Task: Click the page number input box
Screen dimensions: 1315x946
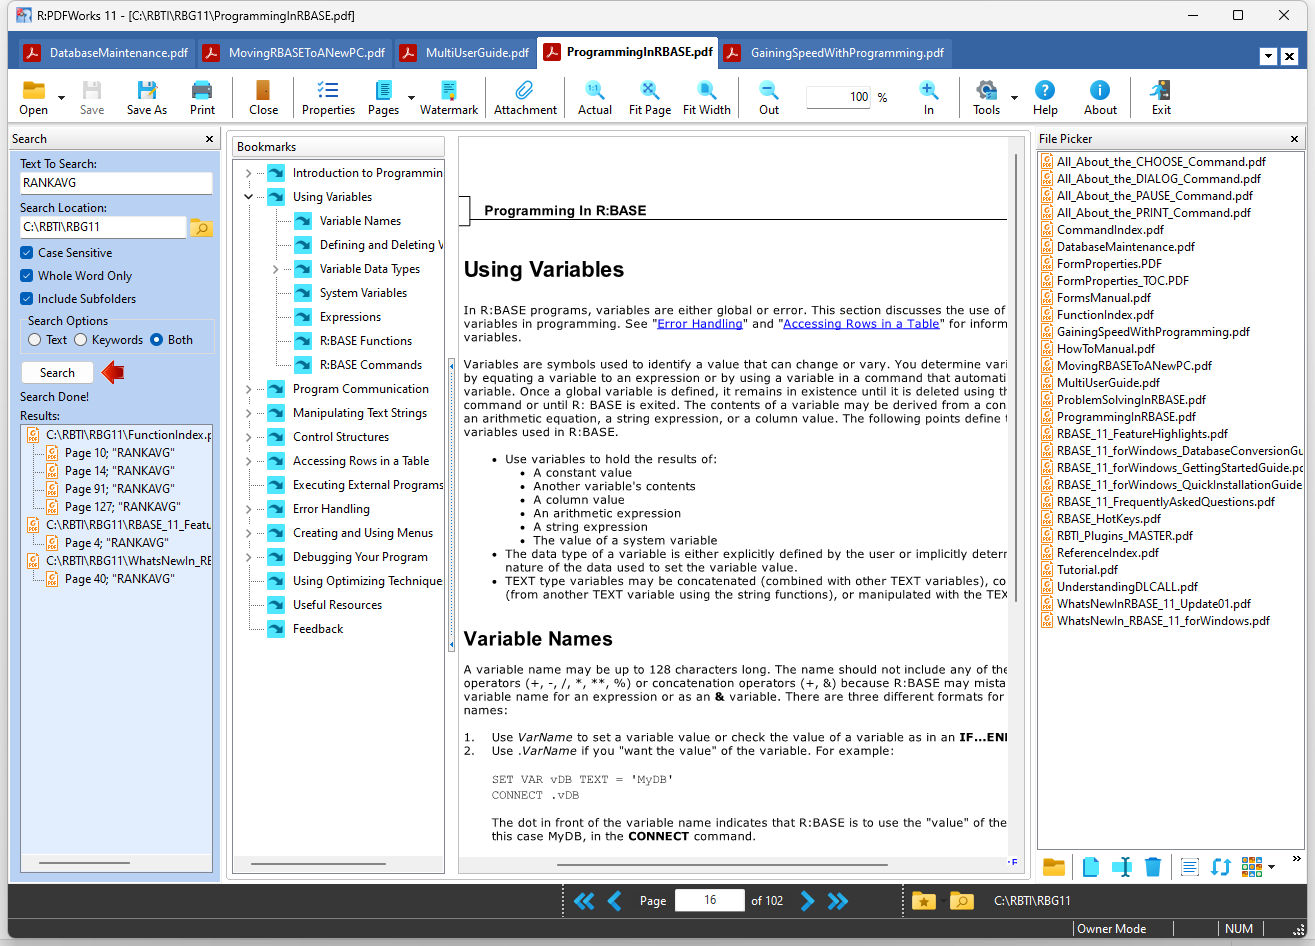Action: point(710,900)
